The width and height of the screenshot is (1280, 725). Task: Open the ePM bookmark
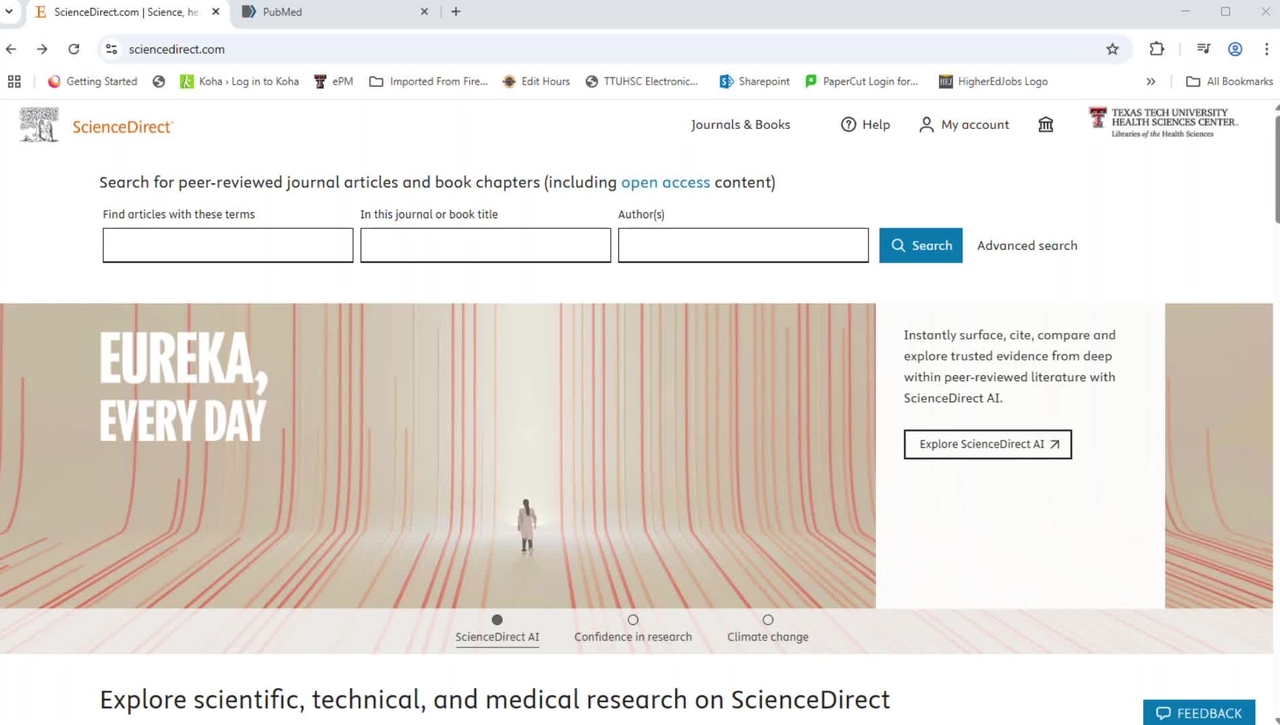click(333, 81)
